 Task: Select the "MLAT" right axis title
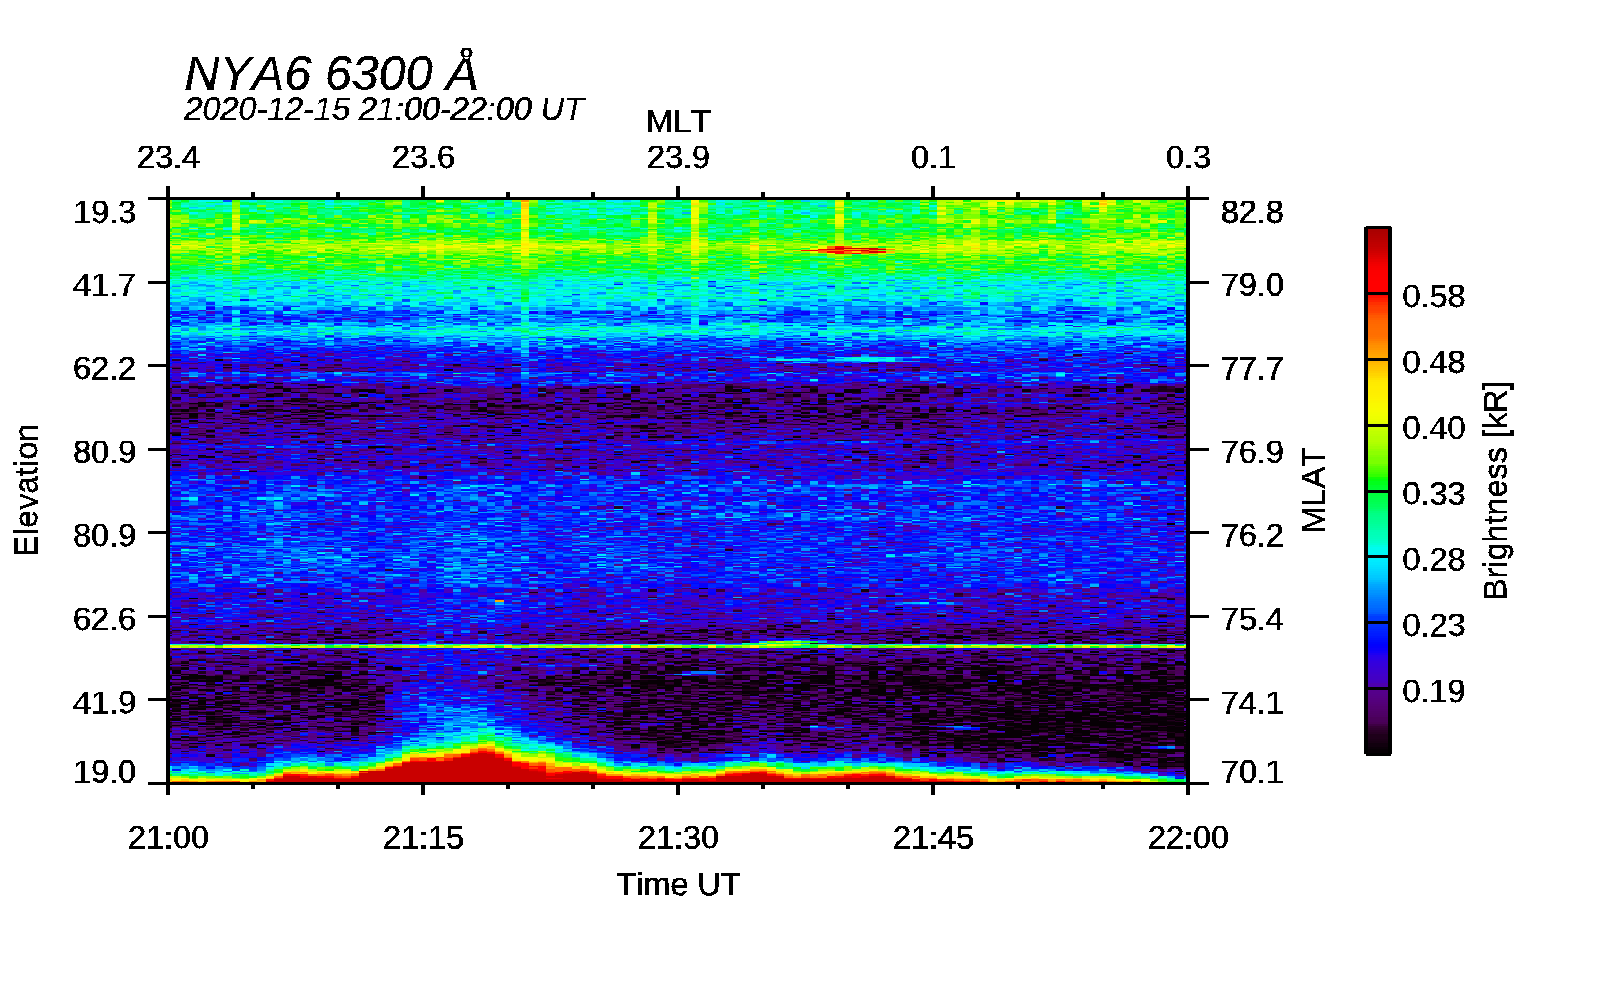(1314, 490)
